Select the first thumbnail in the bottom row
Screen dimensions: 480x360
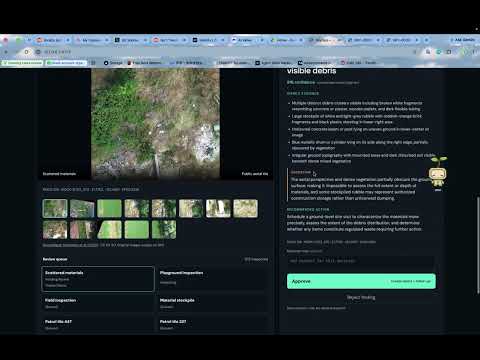click(x=55, y=230)
